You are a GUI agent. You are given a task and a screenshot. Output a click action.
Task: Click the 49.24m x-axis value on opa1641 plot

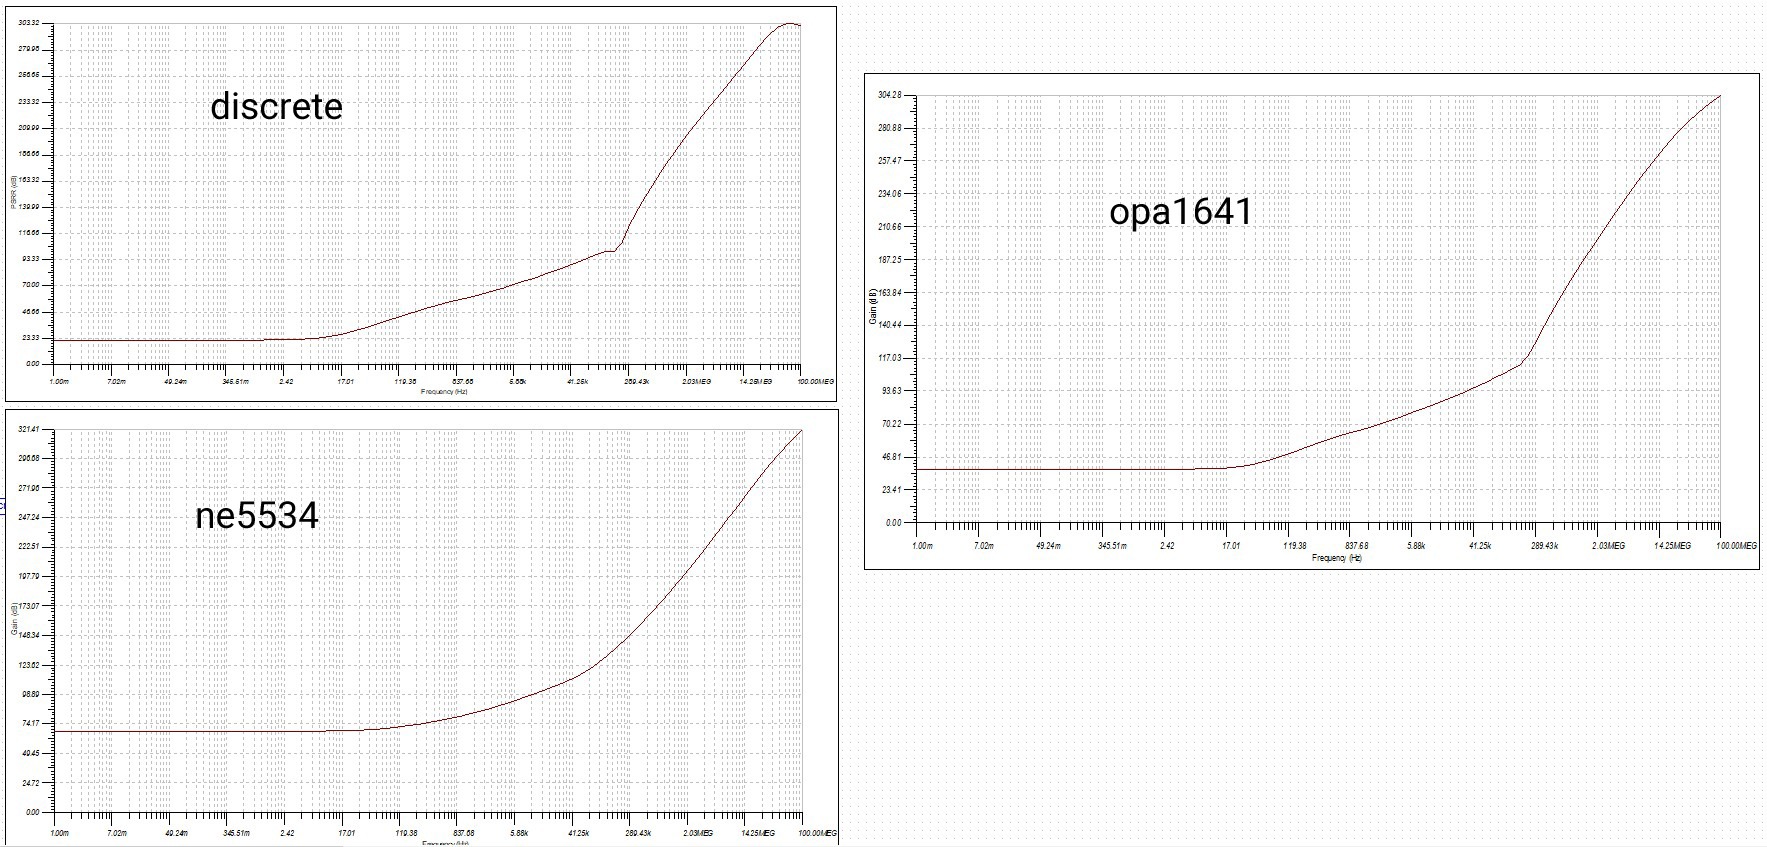tap(1048, 546)
